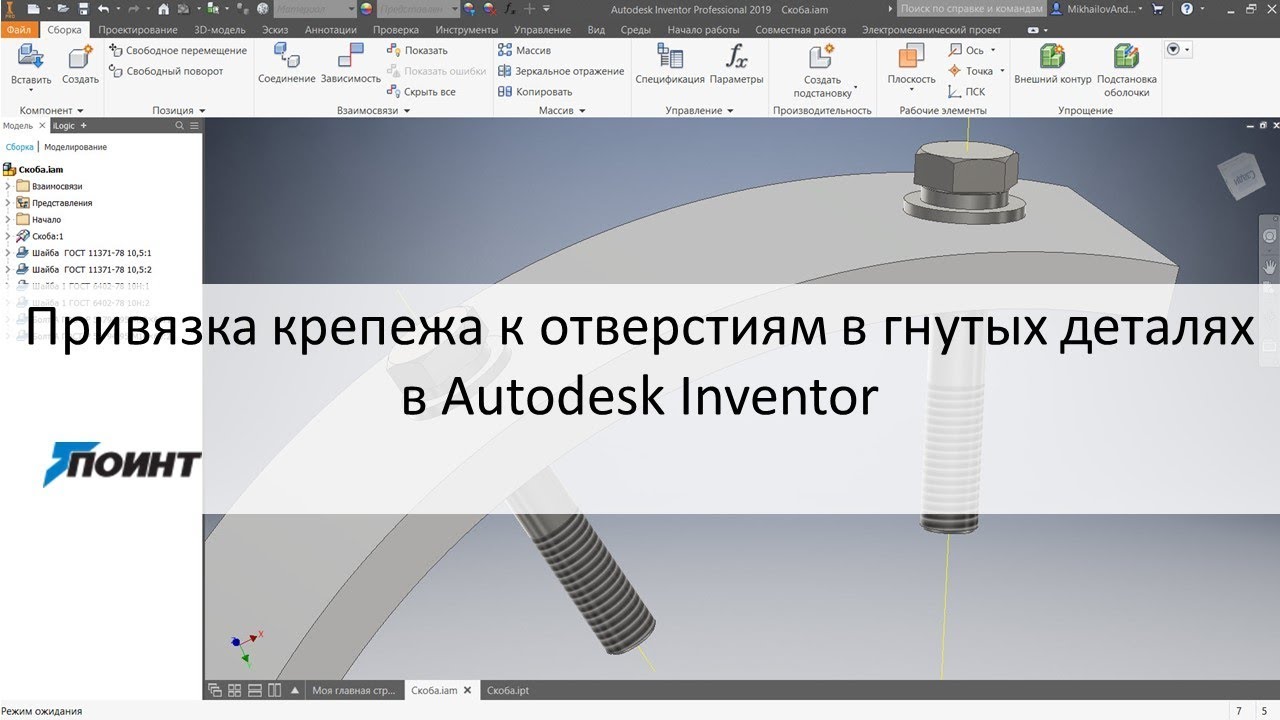1280x720 pixels.
Task: Click the Точка work point tool
Action: point(970,71)
